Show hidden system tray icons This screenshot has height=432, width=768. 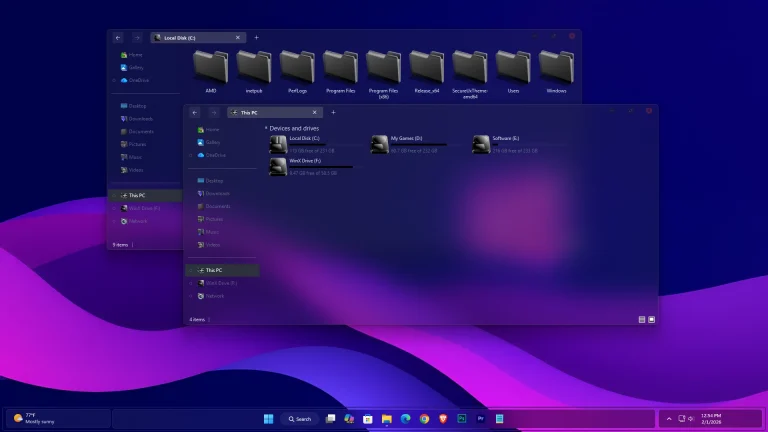(669, 419)
